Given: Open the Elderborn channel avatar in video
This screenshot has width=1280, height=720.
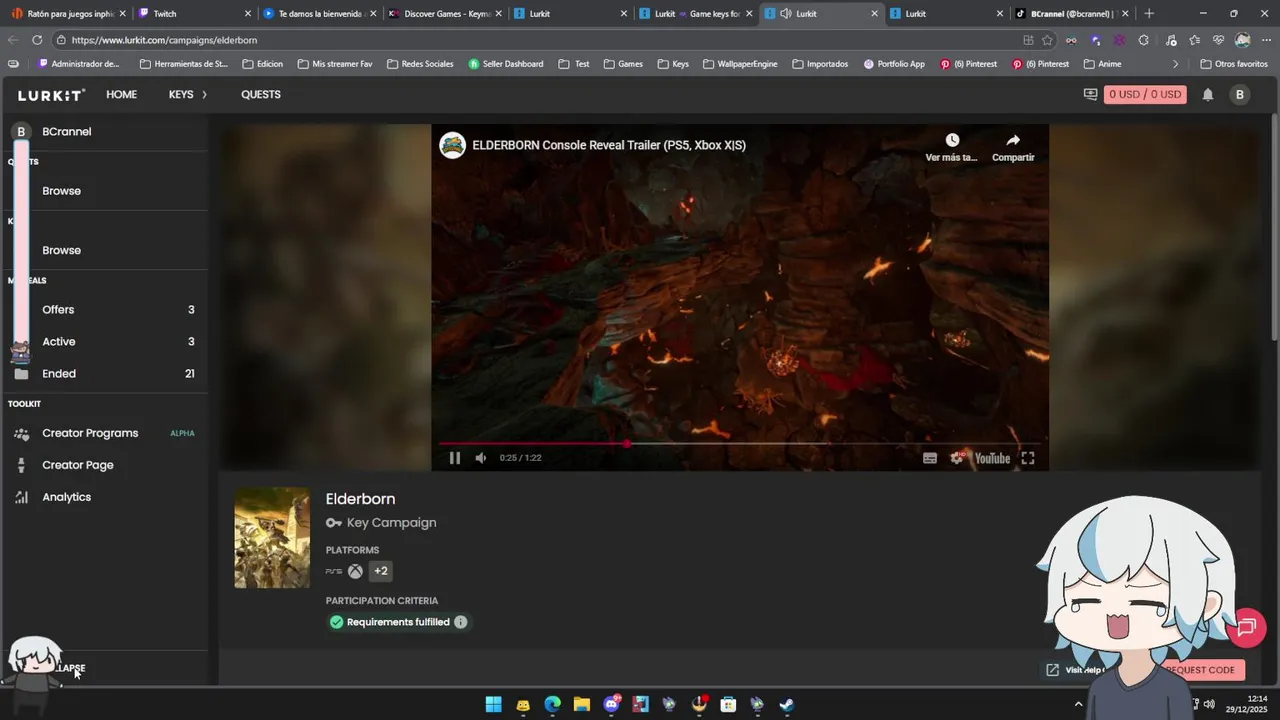Looking at the screenshot, I should coord(453,145).
